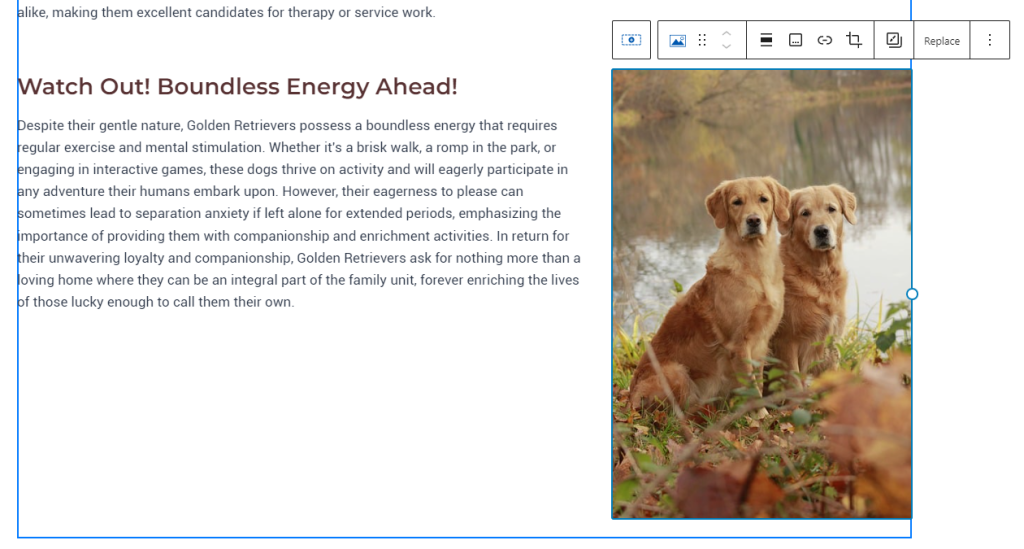
Task: Move the image block up
Action: (727, 34)
